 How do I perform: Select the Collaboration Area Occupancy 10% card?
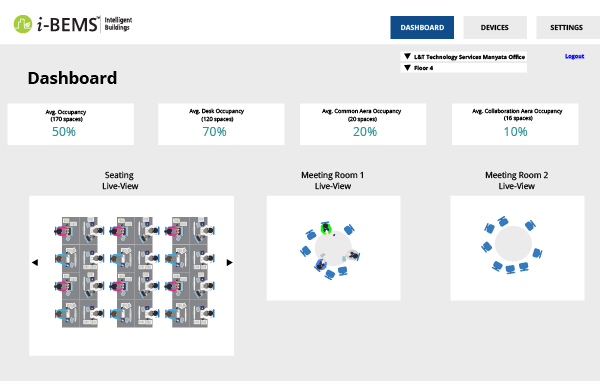click(x=515, y=124)
